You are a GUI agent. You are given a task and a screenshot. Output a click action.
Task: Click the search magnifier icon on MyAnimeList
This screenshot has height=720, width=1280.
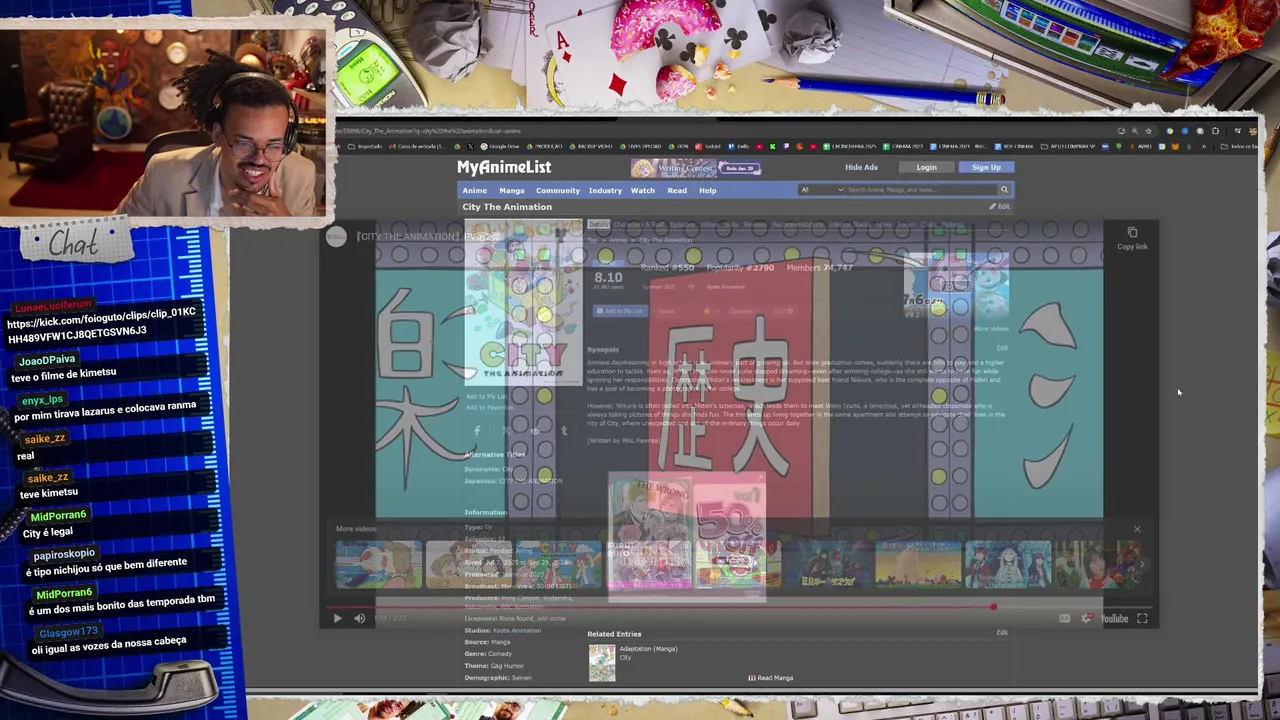[x=1004, y=190]
